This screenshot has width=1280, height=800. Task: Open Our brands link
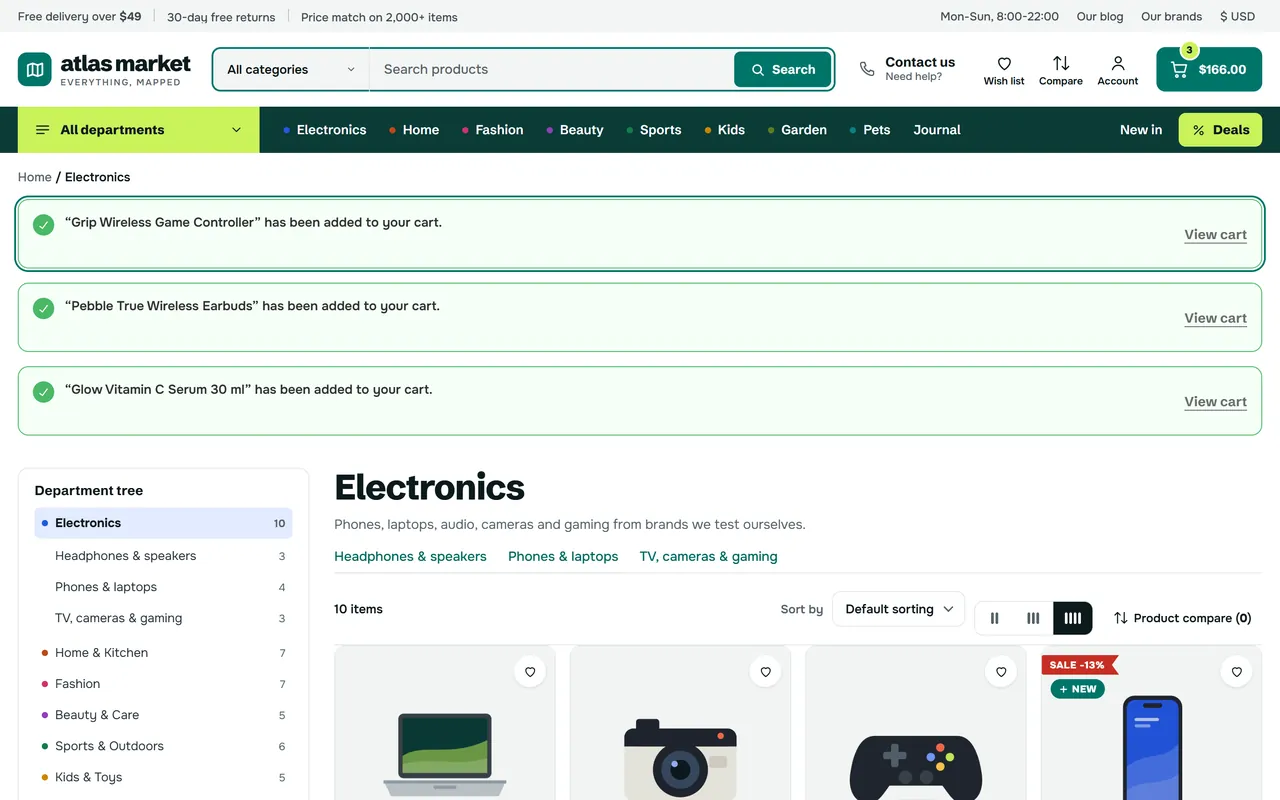(x=1172, y=16)
